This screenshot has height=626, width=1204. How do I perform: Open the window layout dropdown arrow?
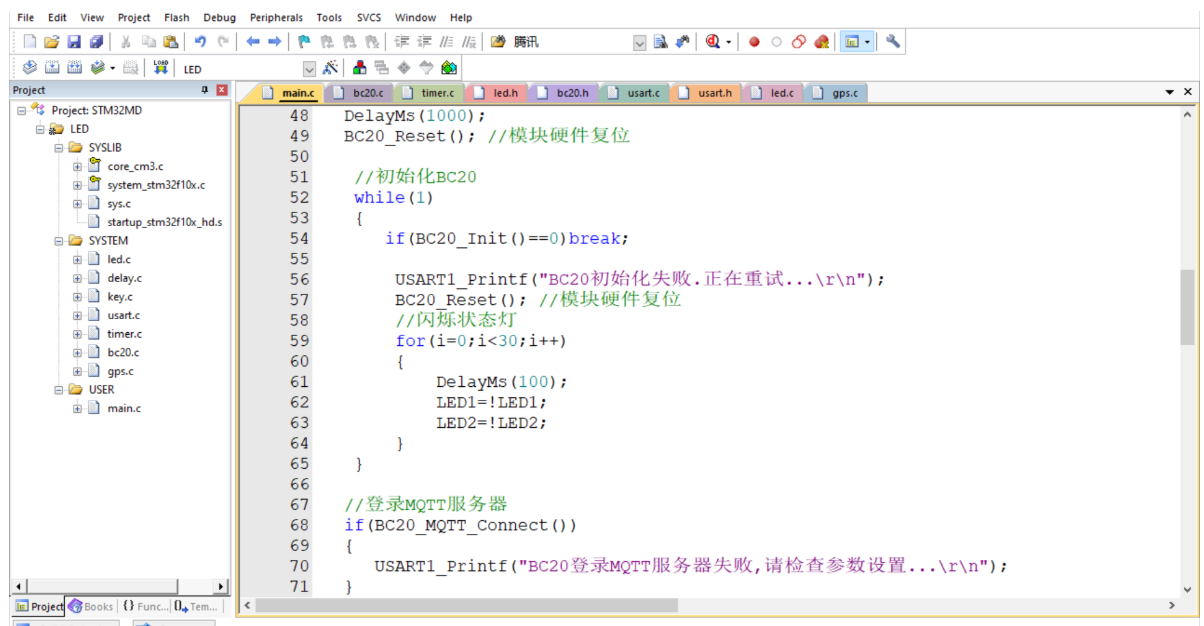[868, 42]
